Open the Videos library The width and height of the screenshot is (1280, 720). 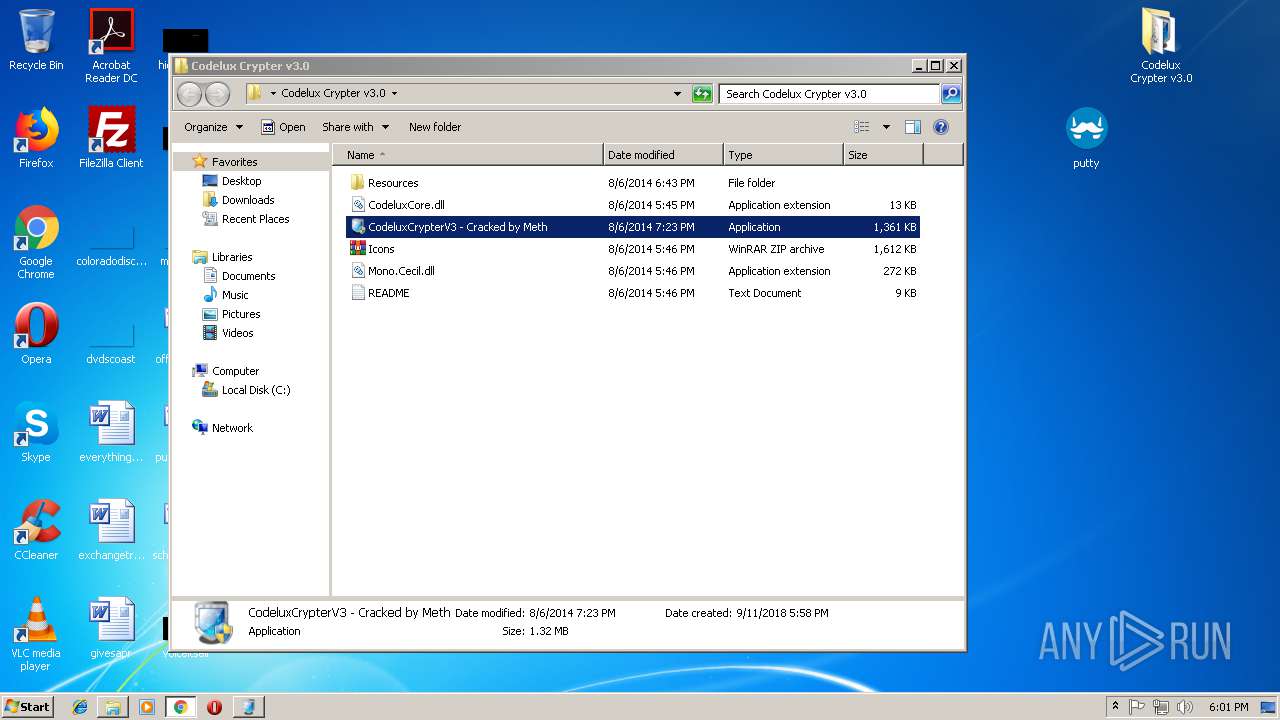coord(228,333)
